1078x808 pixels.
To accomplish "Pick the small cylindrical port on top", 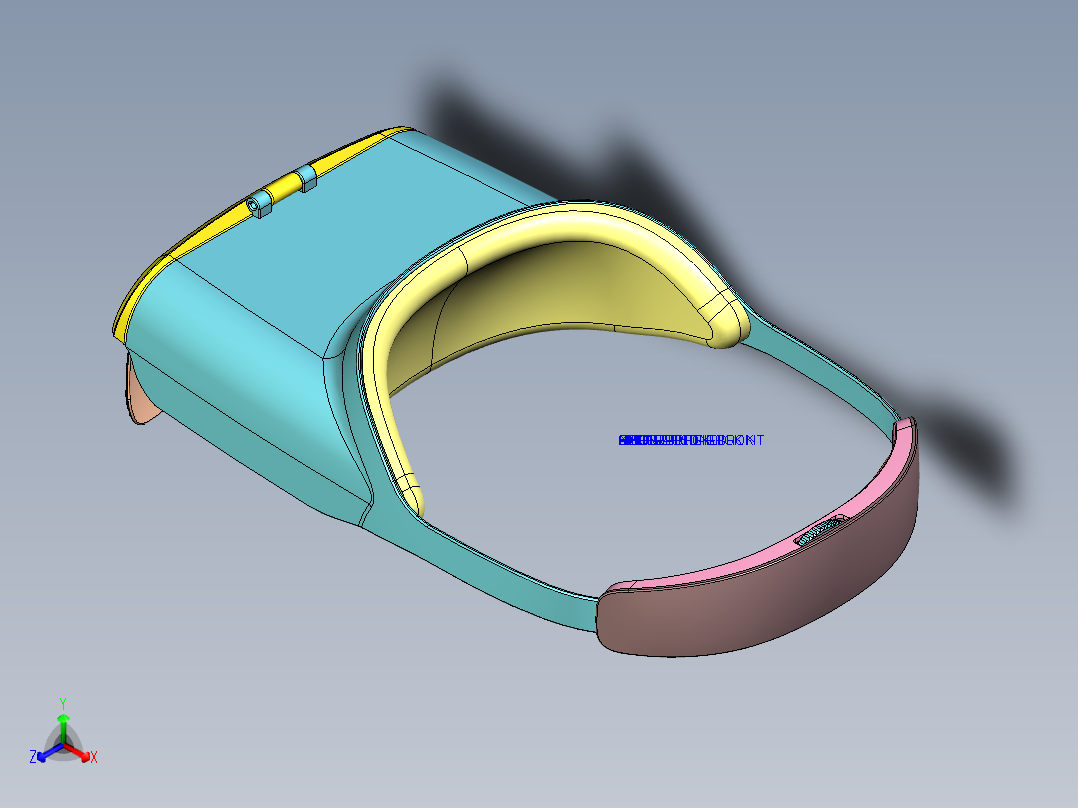I will 261,204.
